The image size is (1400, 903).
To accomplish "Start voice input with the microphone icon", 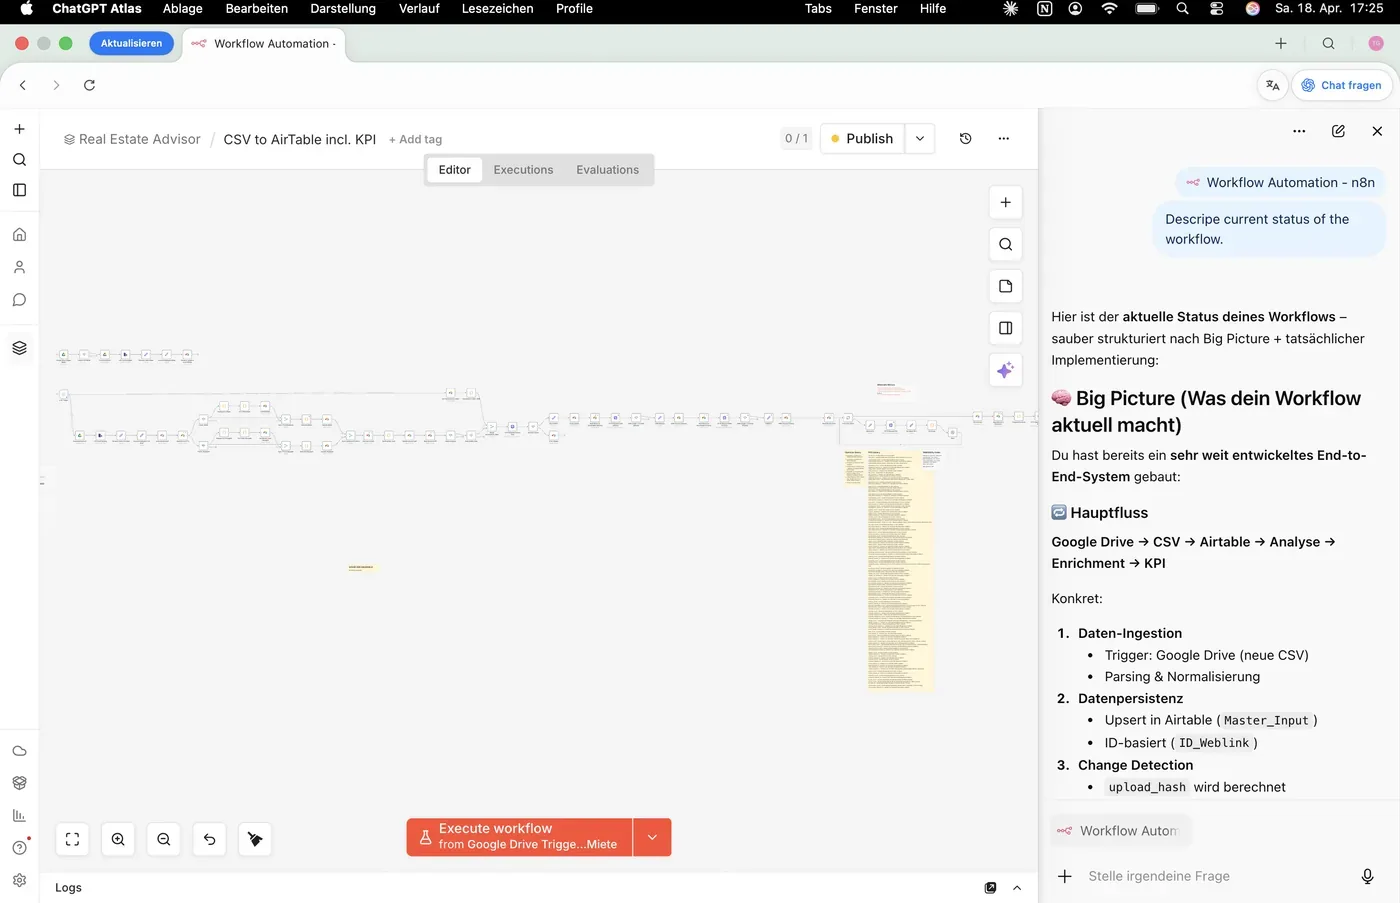I will click(1367, 876).
